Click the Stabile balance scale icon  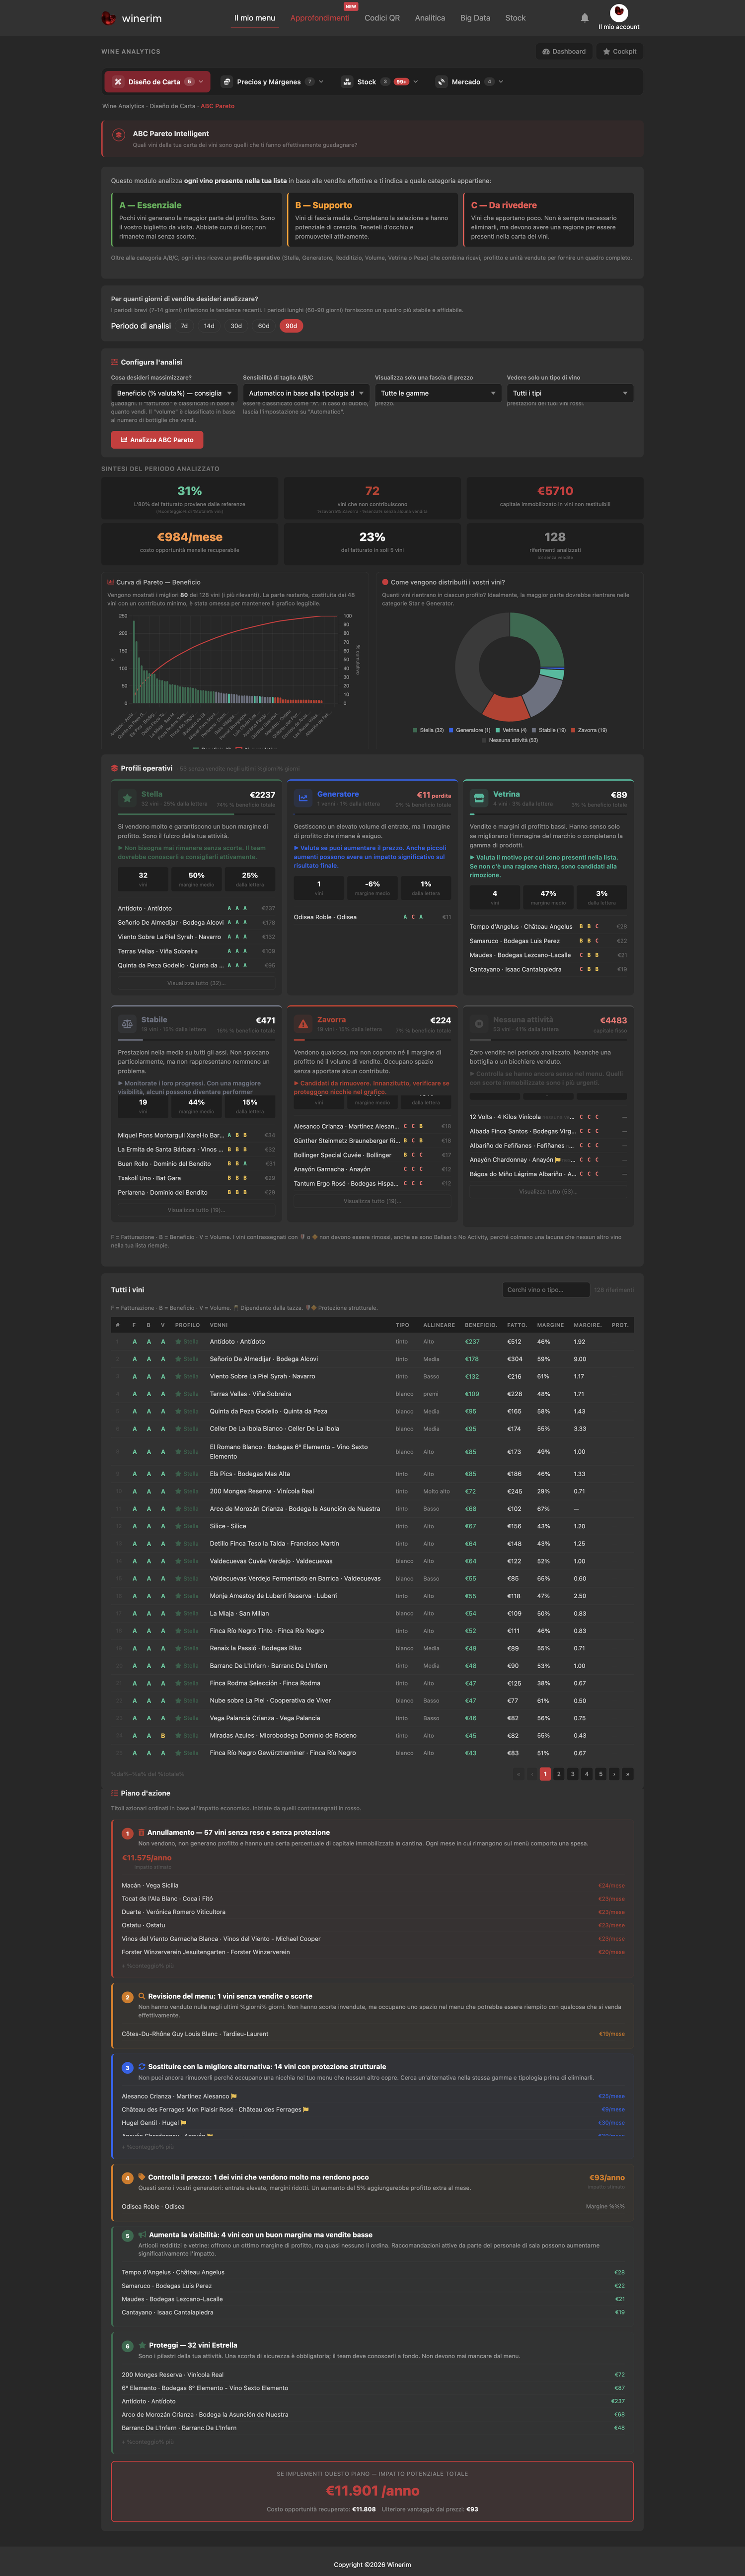(127, 1024)
